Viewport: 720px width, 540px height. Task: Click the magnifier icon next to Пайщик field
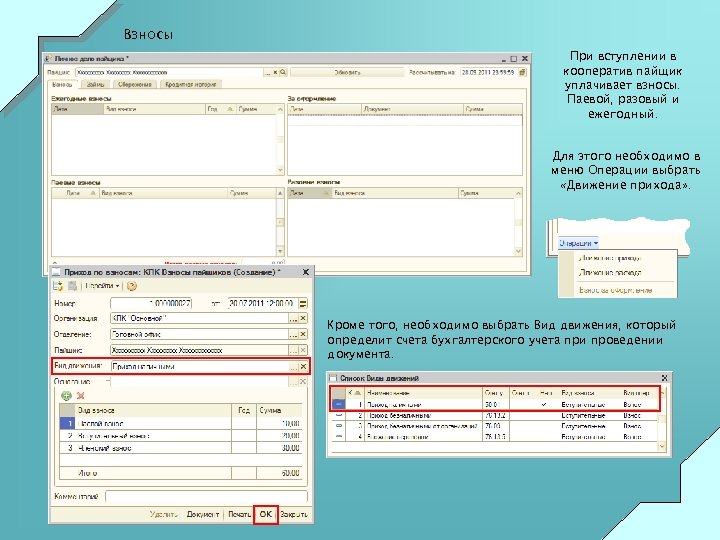coord(283,72)
